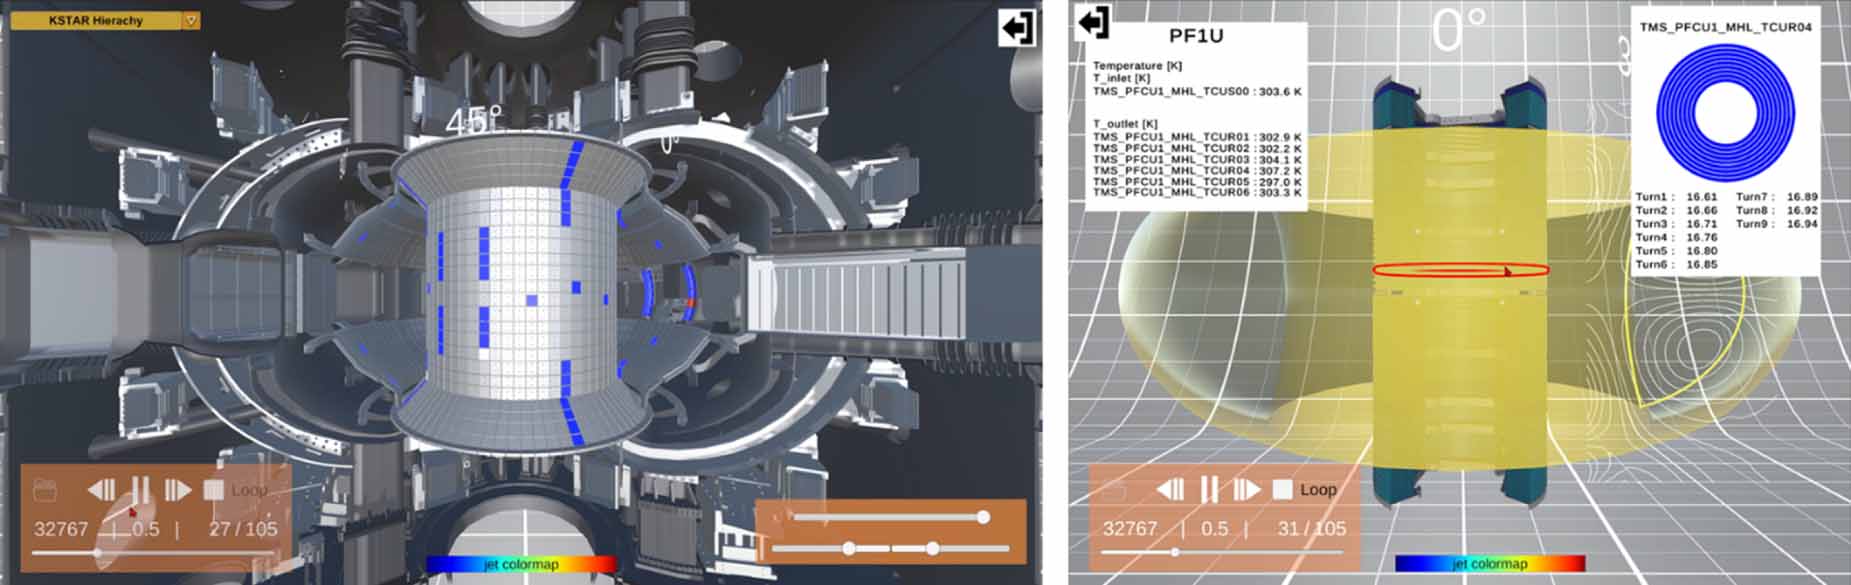The width and height of the screenshot is (1851, 585).
Task: Select TMS_PFCU1_MHL_TCUS00 inlet reading
Action: (1197, 91)
